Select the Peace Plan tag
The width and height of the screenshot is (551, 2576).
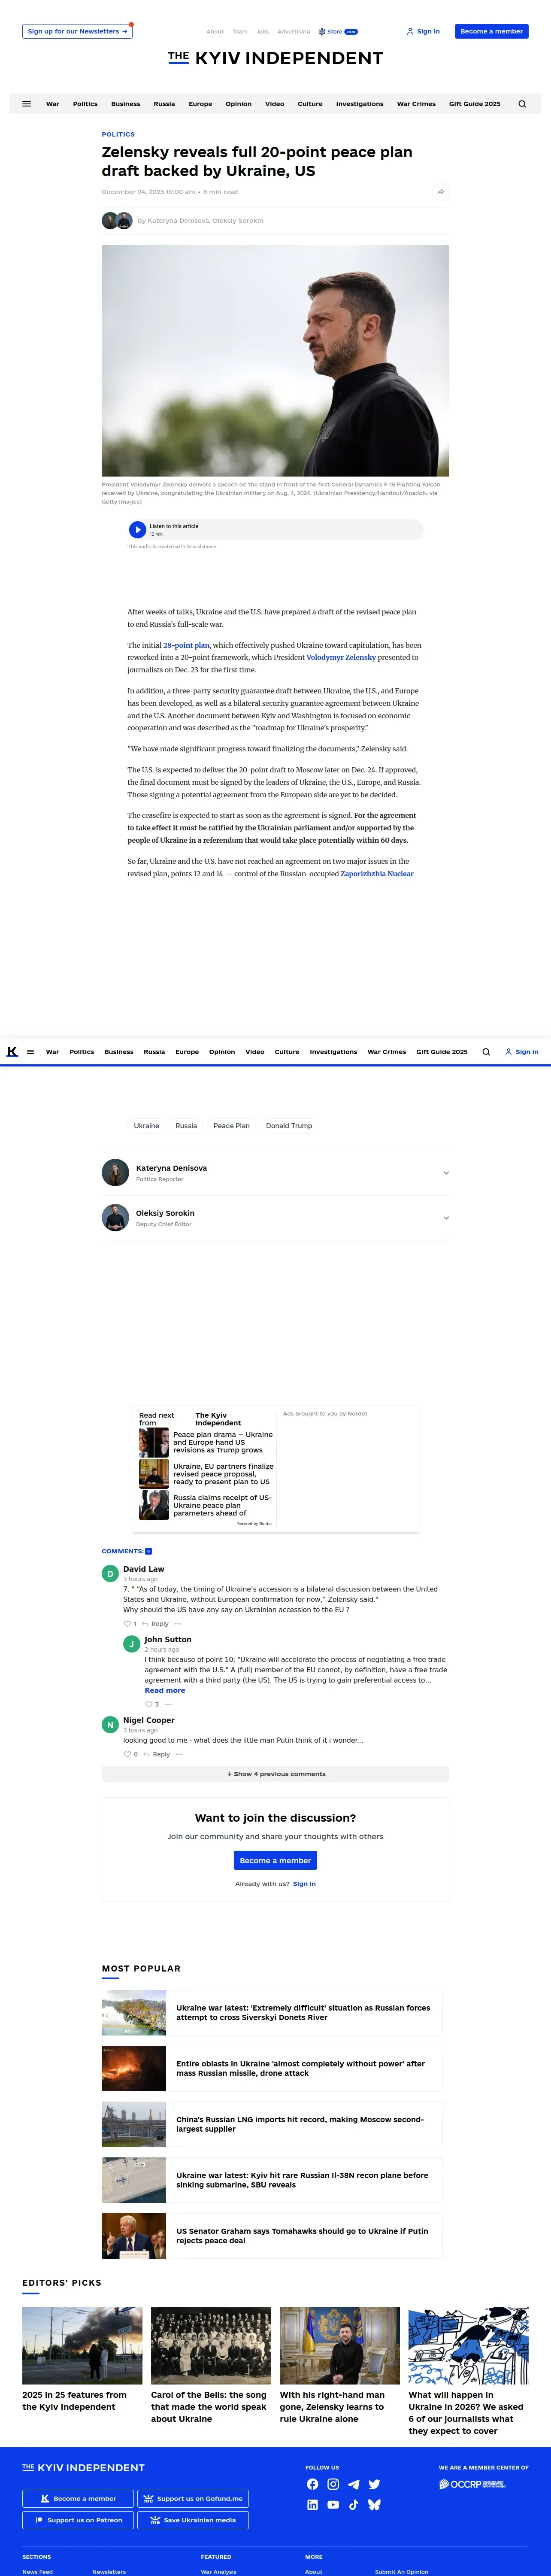231,1126
